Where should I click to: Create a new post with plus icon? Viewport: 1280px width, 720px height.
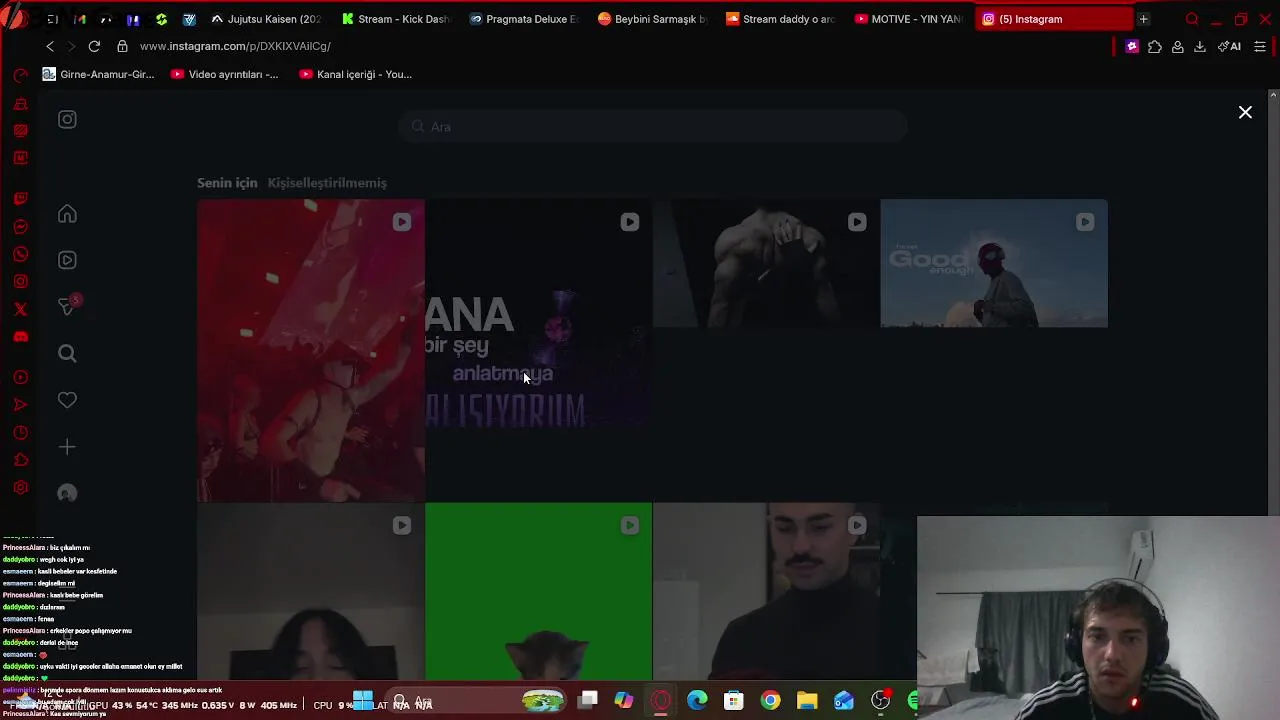point(67,447)
